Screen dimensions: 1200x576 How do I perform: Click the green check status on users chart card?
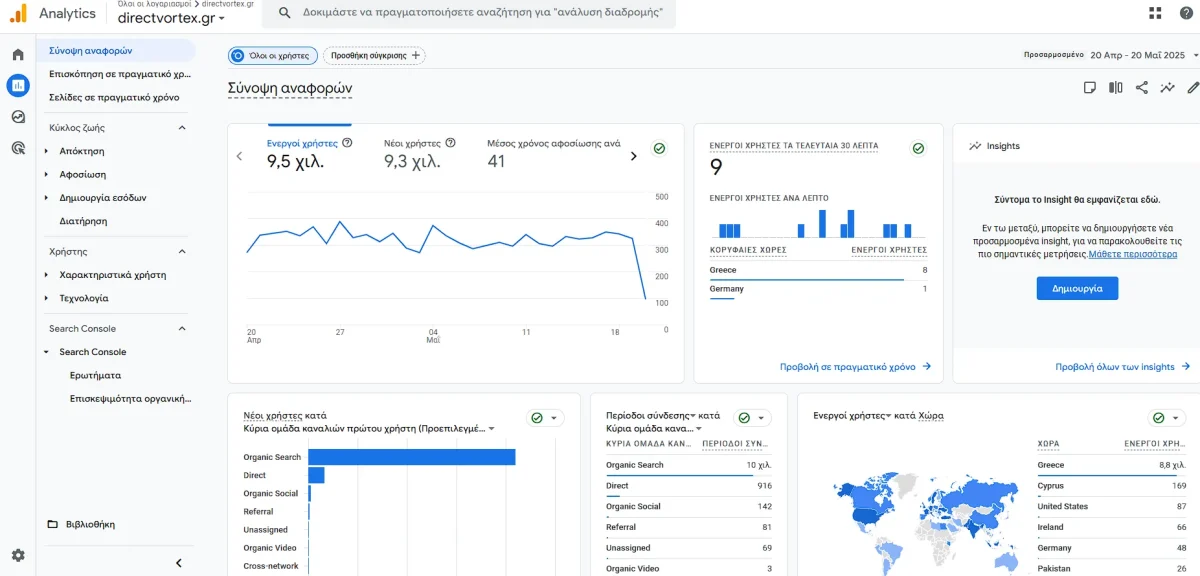(x=660, y=148)
